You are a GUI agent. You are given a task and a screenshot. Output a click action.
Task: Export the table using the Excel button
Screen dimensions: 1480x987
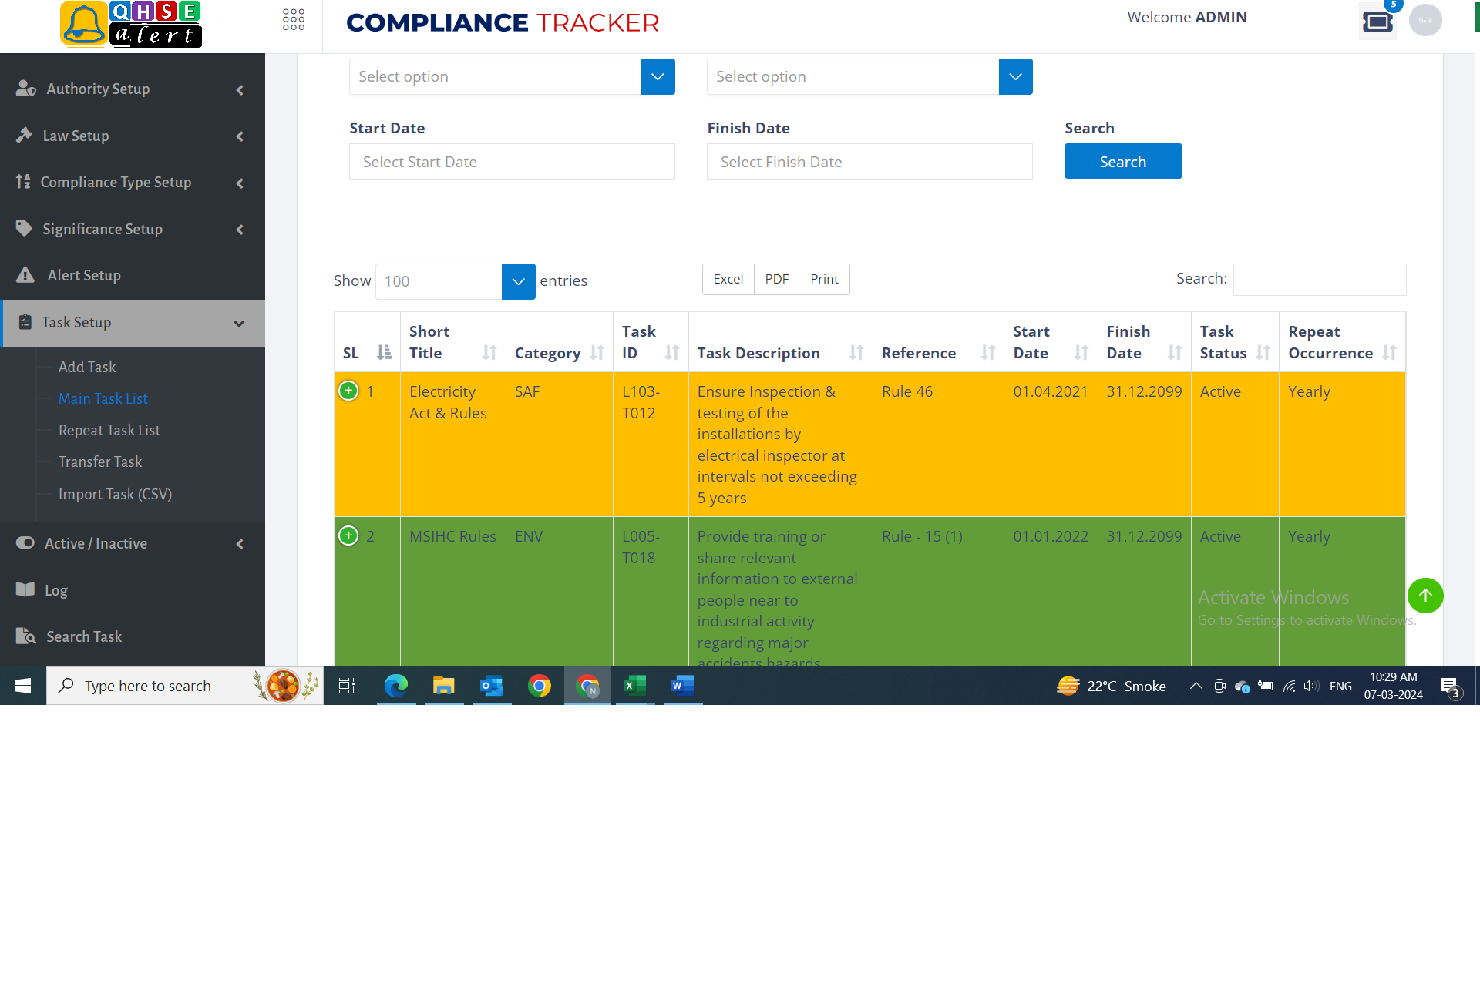(727, 279)
